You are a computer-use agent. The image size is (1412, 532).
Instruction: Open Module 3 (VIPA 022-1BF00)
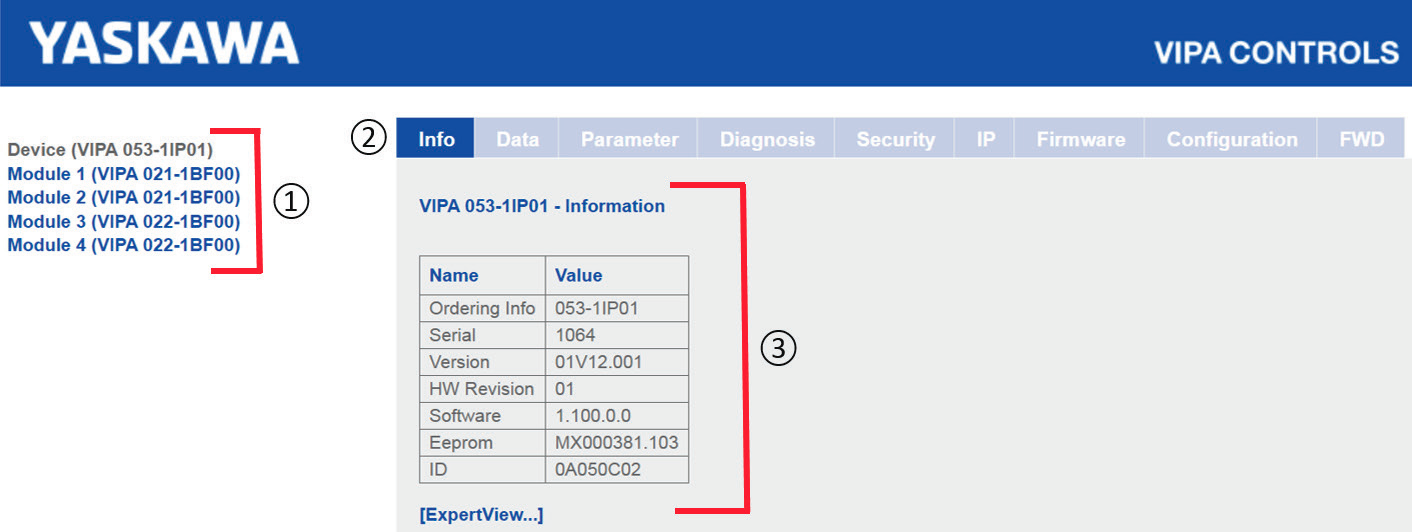tap(124, 221)
